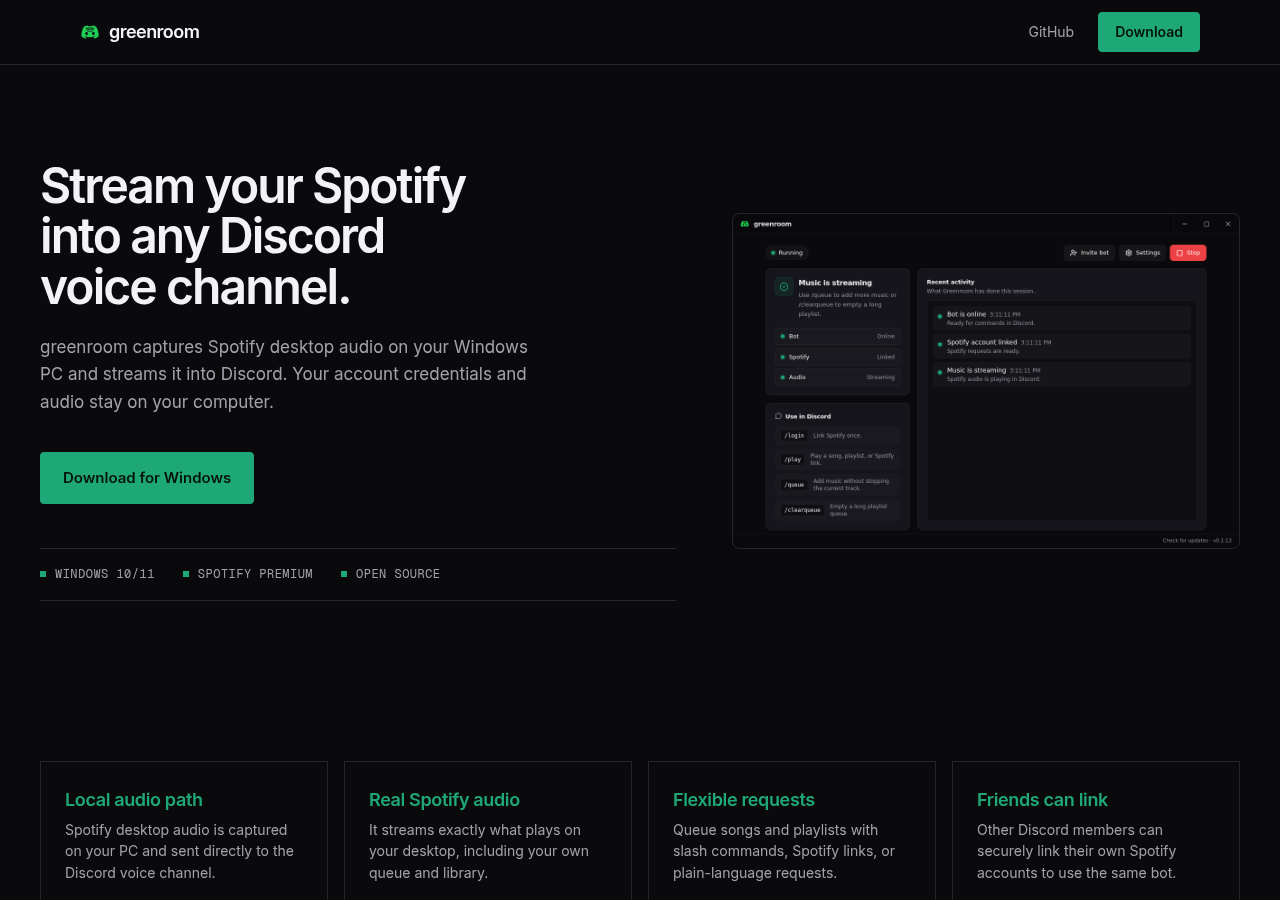Click the /play command chip in the preview
Viewport: 1280px width, 900px height.
tap(793, 459)
